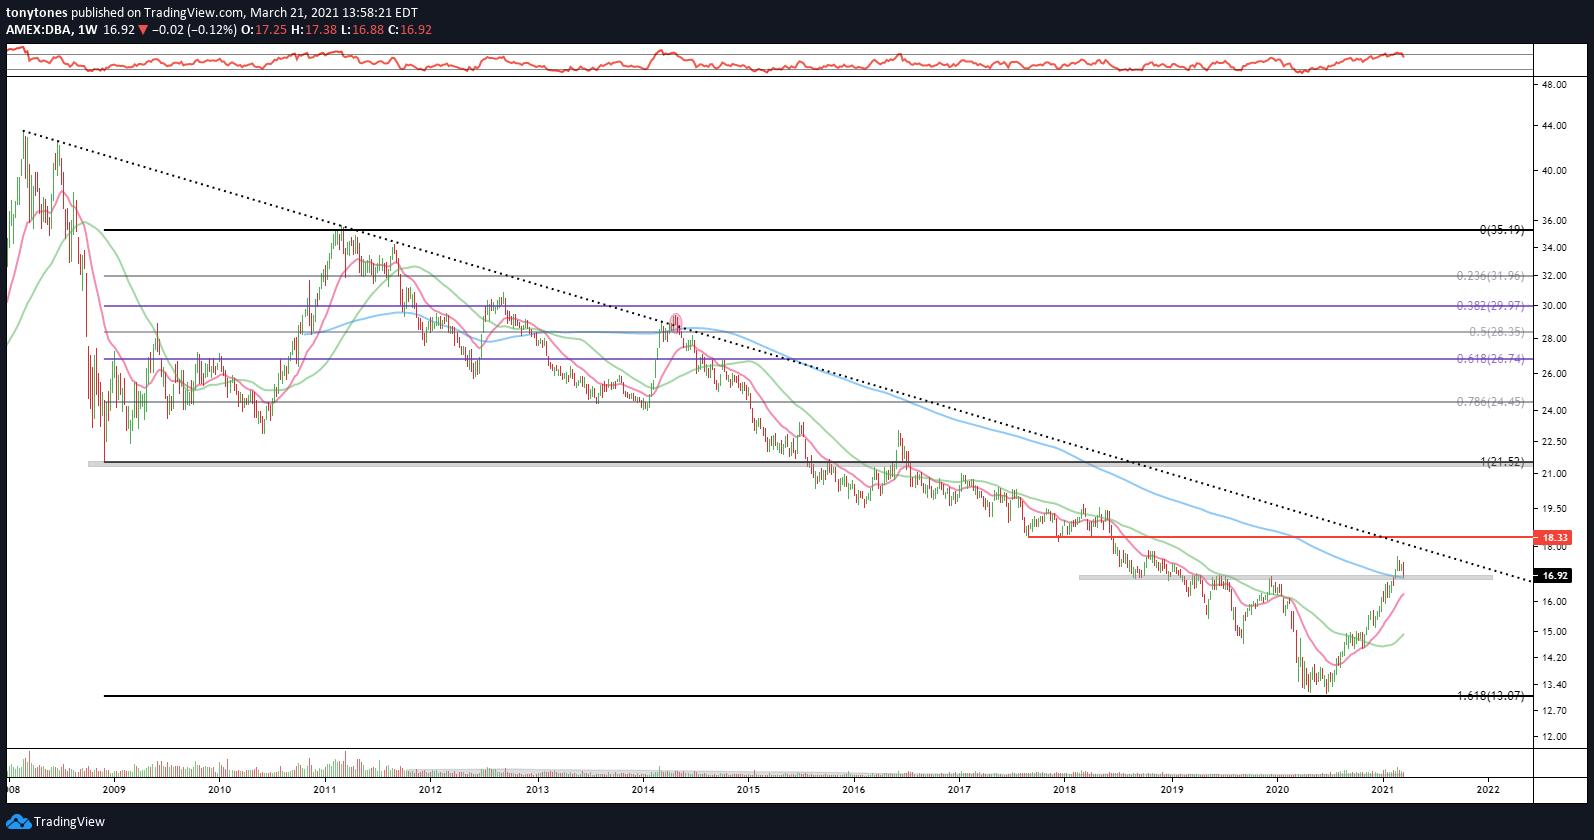Click the Fibonacci label 1(21.52)
Screen dimensions: 1594x840
1502,462
